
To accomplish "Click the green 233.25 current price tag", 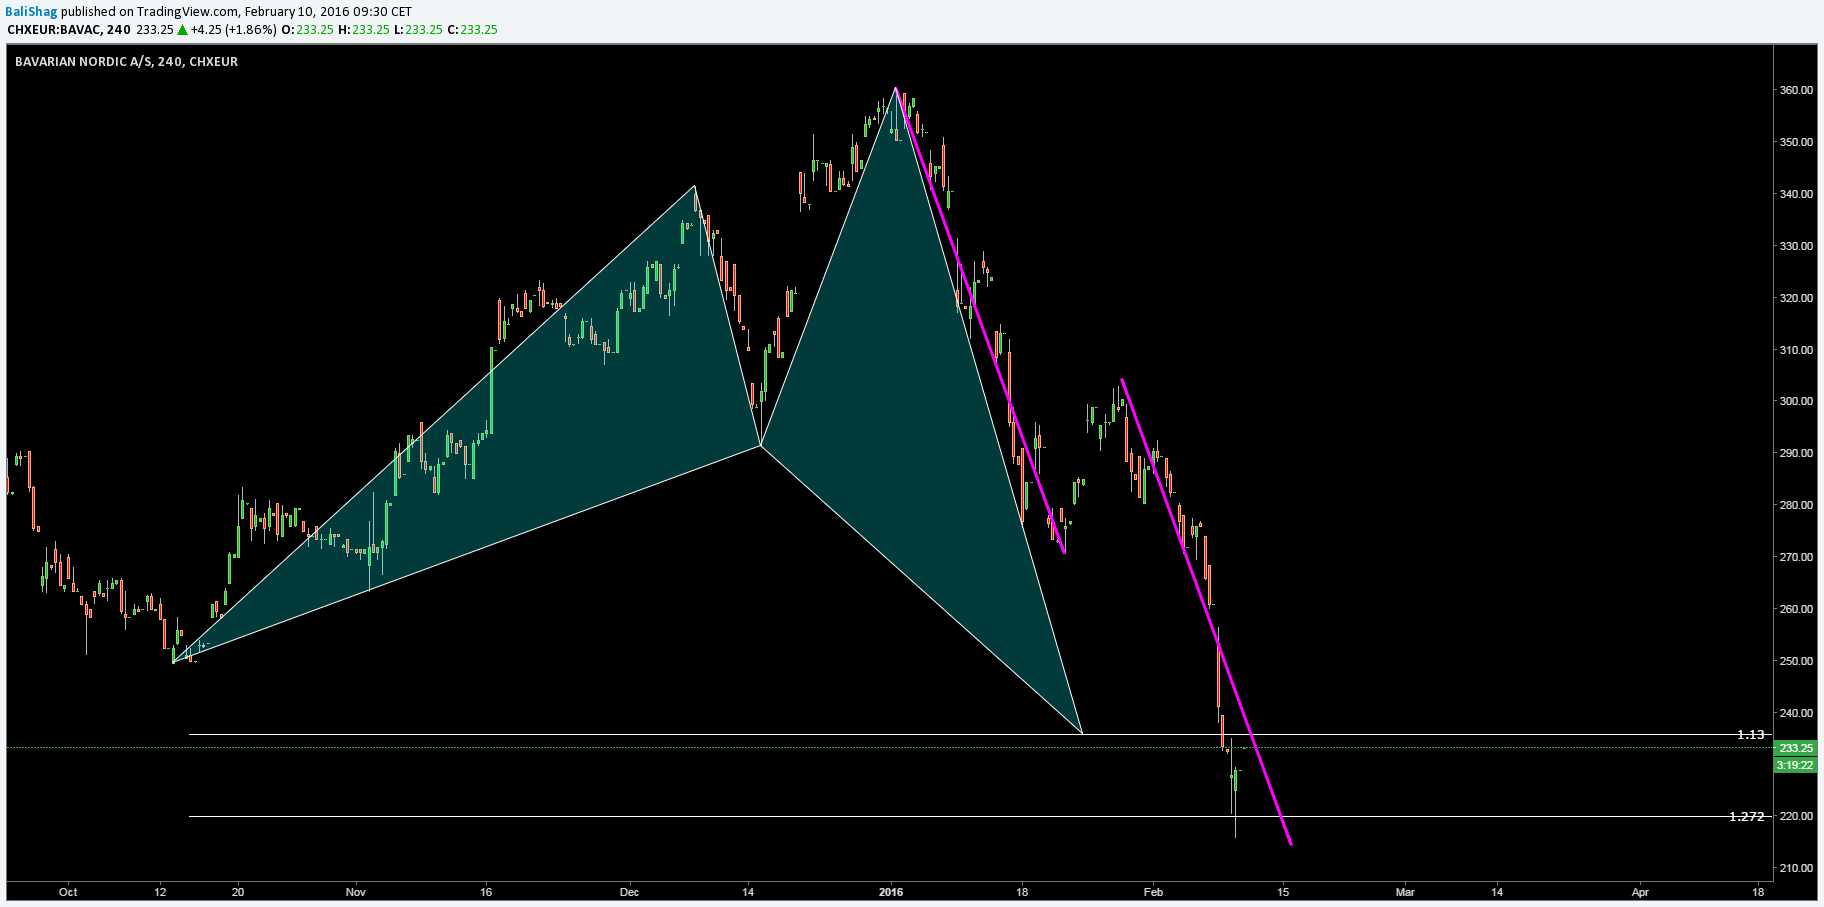I will pyautogui.click(x=1796, y=748).
